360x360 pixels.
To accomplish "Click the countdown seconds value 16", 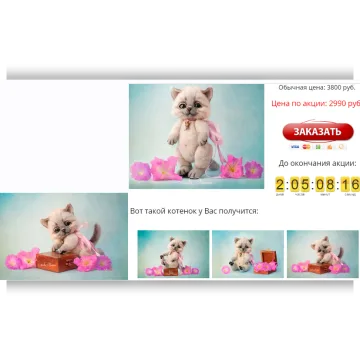I will click(x=350, y=184).
